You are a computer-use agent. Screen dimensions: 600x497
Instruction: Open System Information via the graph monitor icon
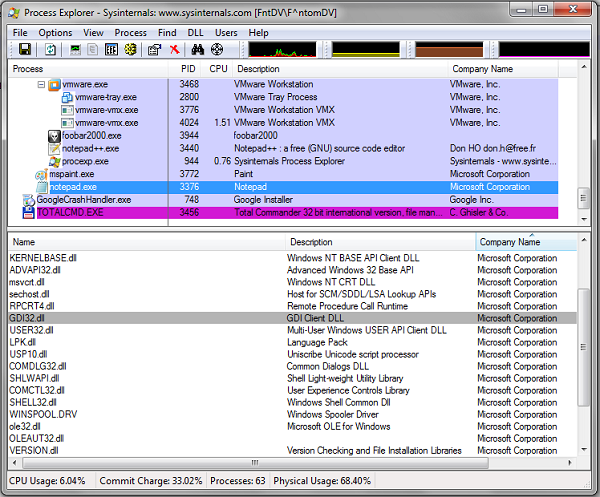pos(75,49)
